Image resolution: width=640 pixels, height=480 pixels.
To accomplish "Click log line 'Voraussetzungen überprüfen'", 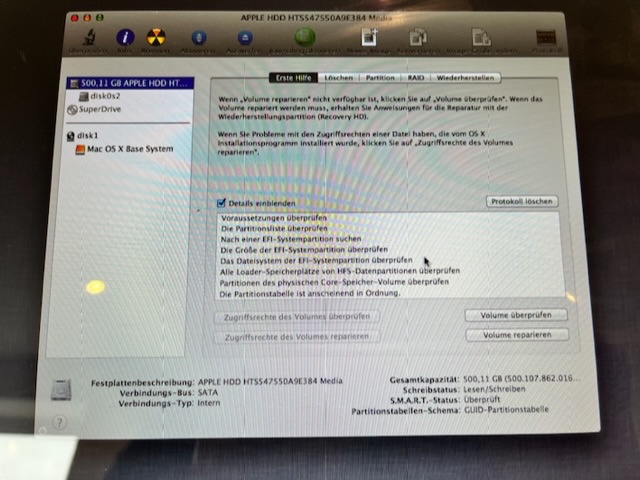I will (274, 218).
